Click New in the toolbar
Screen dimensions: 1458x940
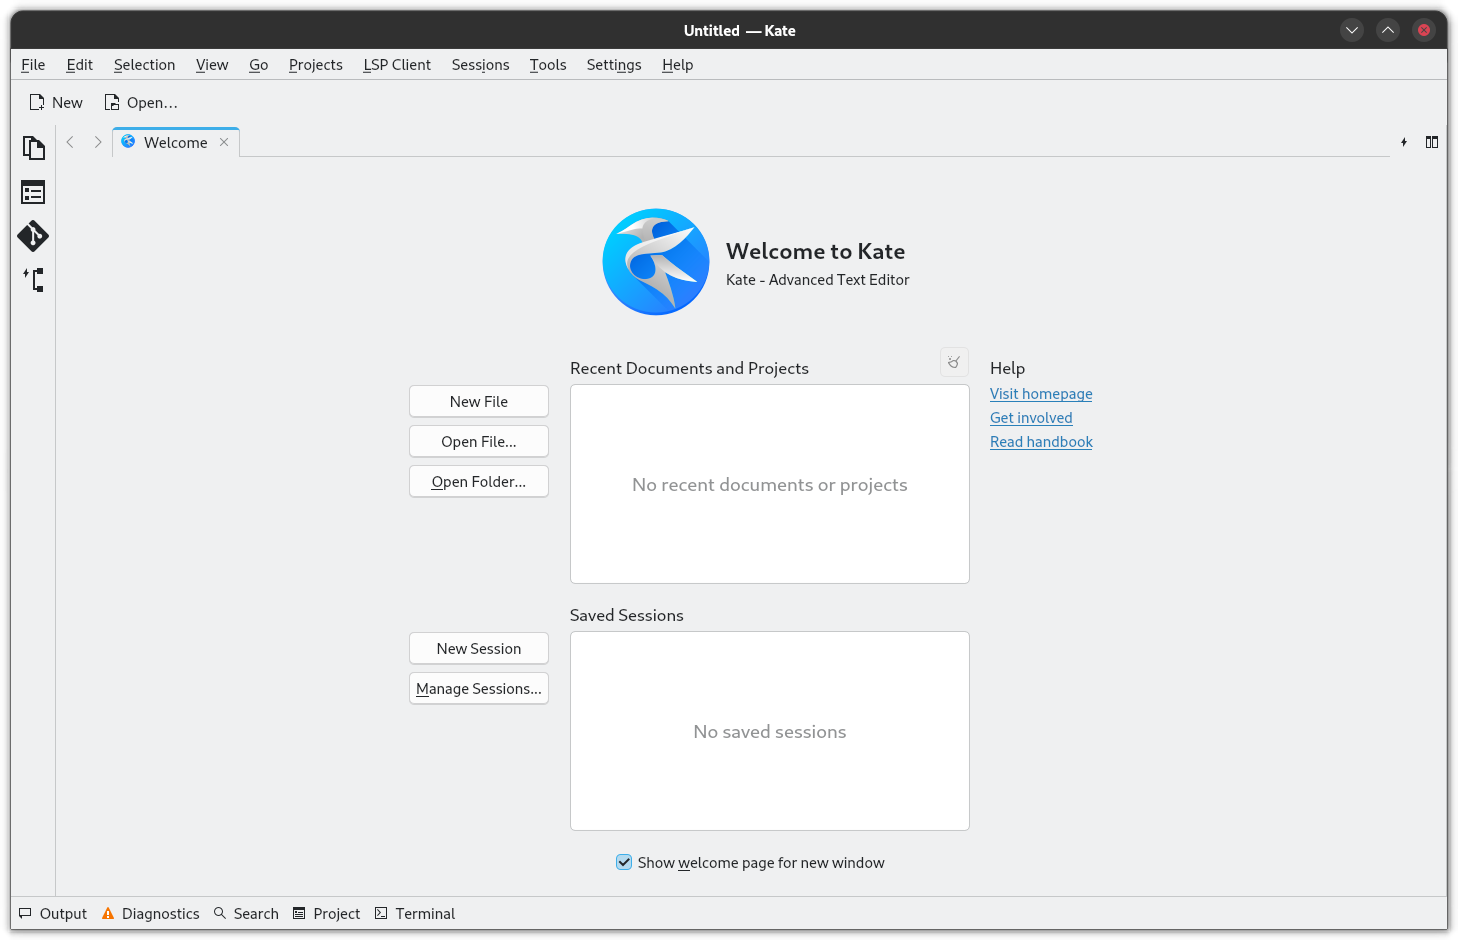pyautogui.click(x=56, y=102)
